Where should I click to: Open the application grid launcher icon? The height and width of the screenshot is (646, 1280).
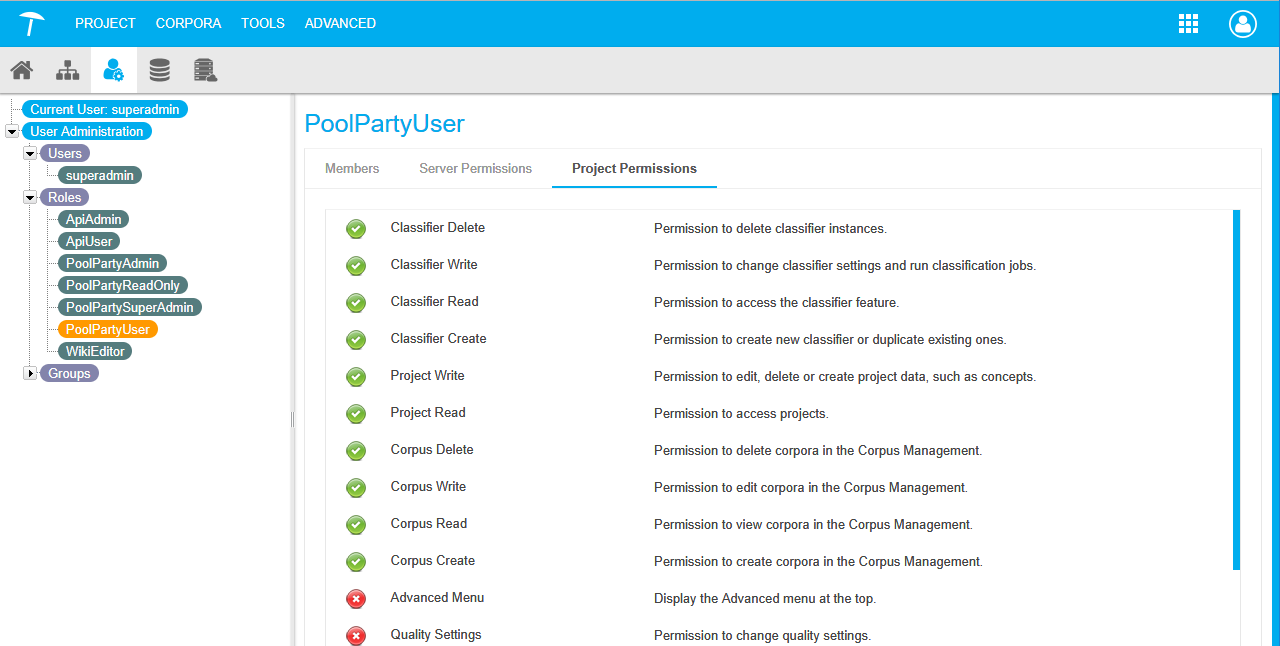click(x=1188, y=24)
